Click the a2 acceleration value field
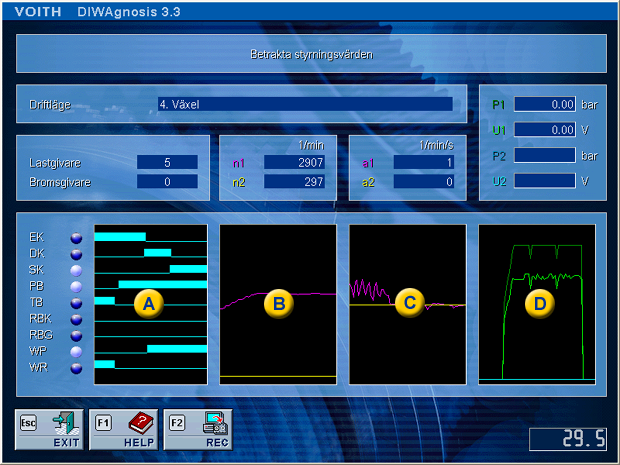 click(x=424, y=181)
